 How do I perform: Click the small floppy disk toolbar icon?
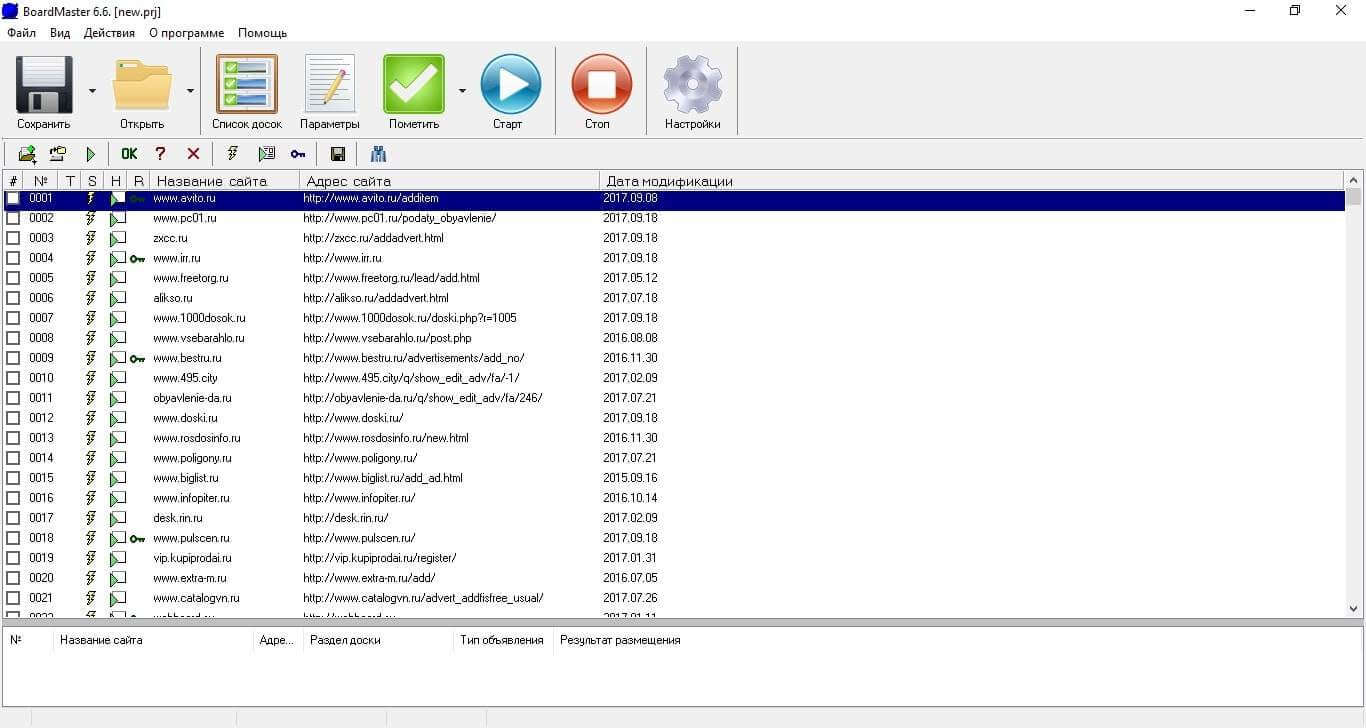coord(338,154)
